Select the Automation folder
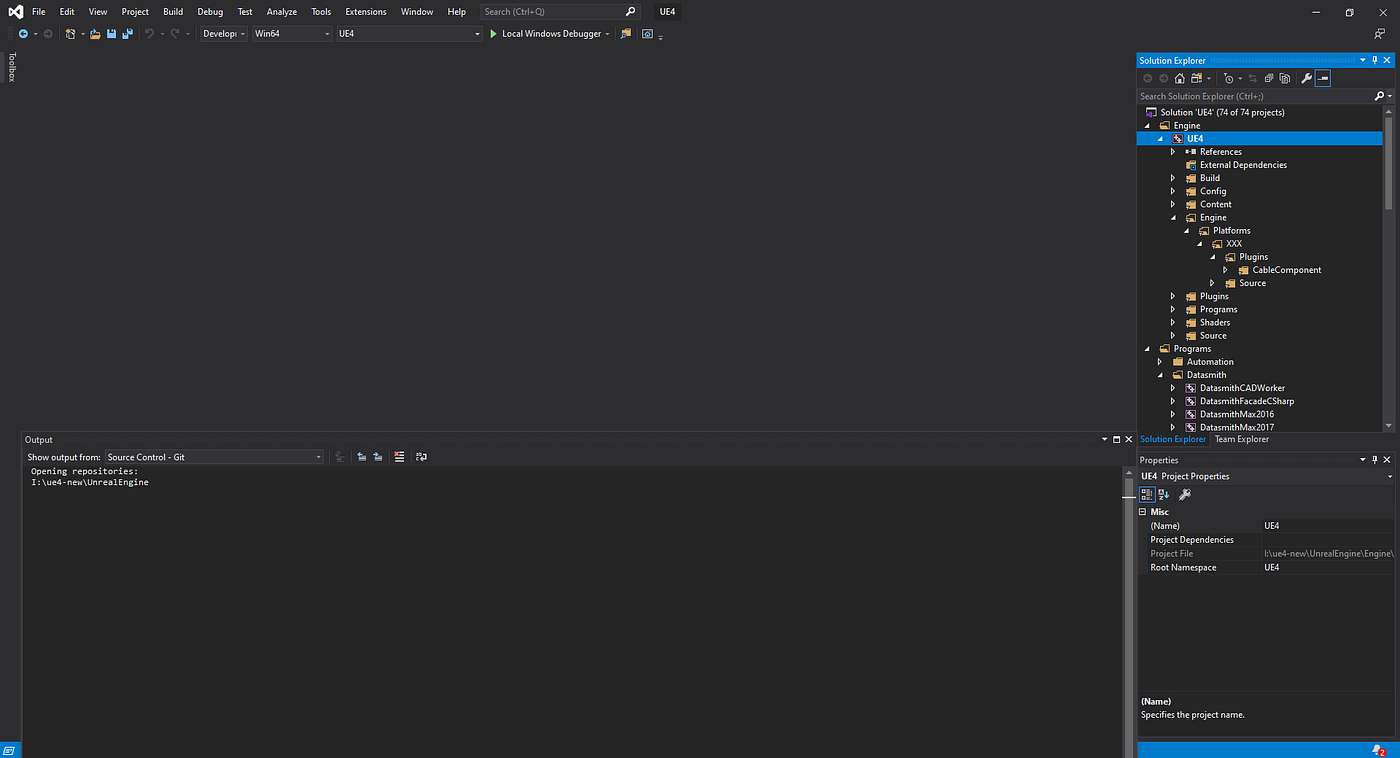The width and height of the screenshot is (1400, 758). tap(1210, 362)
